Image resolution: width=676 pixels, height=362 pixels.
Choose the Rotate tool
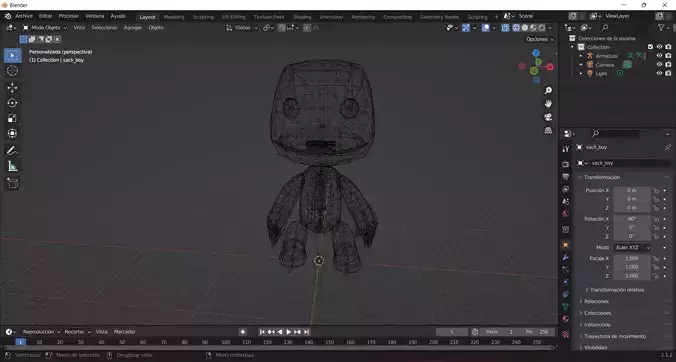pos(13,103)
